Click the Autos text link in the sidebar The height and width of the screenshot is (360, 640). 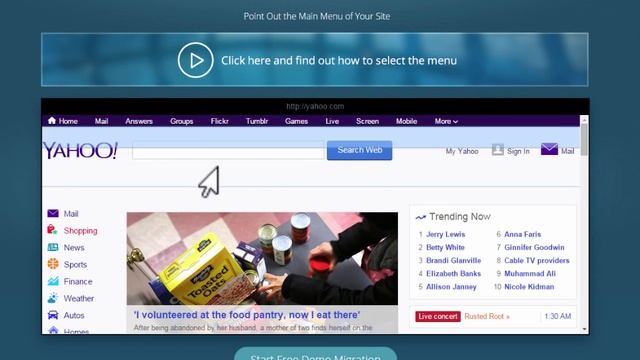point(74,315)
